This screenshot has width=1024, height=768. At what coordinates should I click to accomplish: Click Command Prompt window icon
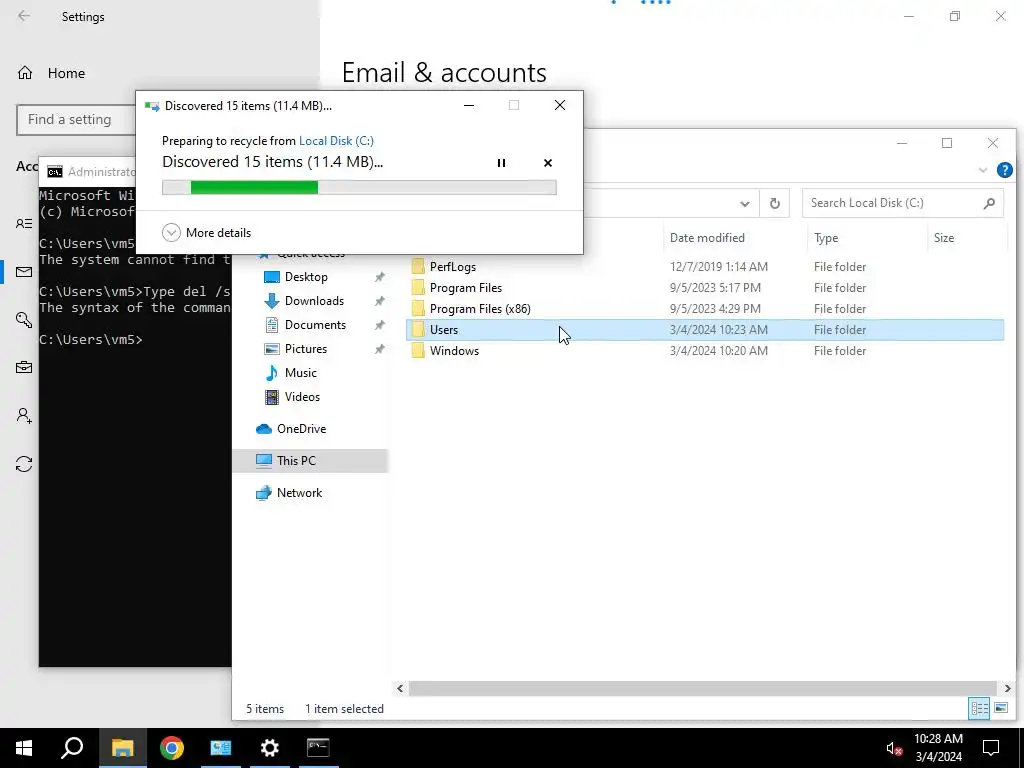pyautogui.click(x=55, y=172)
